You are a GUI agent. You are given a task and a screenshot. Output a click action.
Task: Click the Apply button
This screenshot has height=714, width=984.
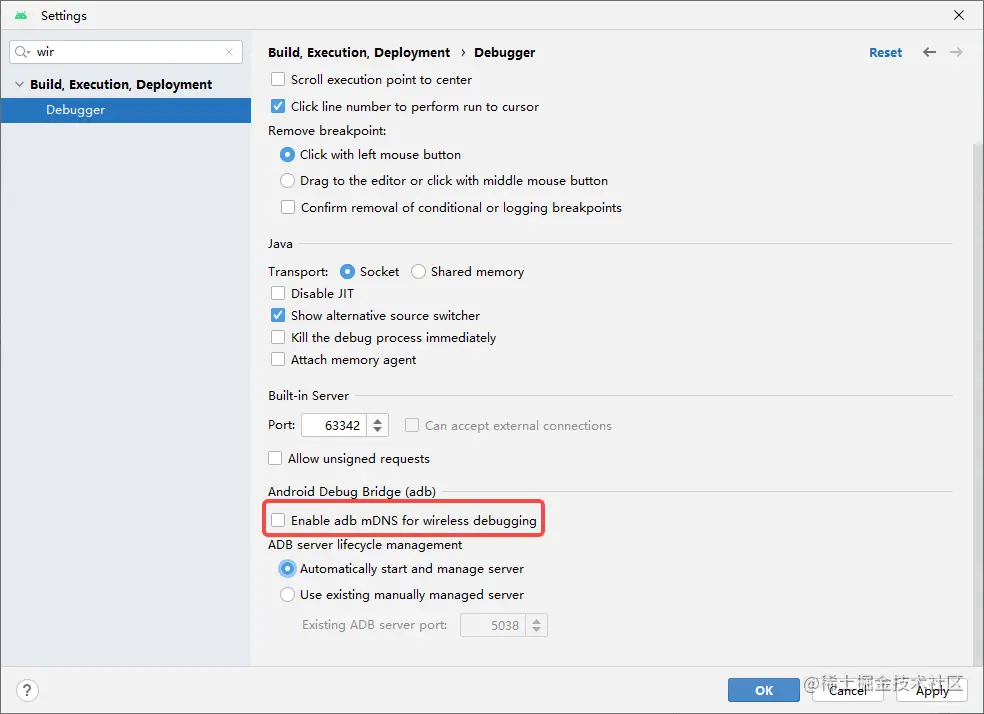coord(932,690)
